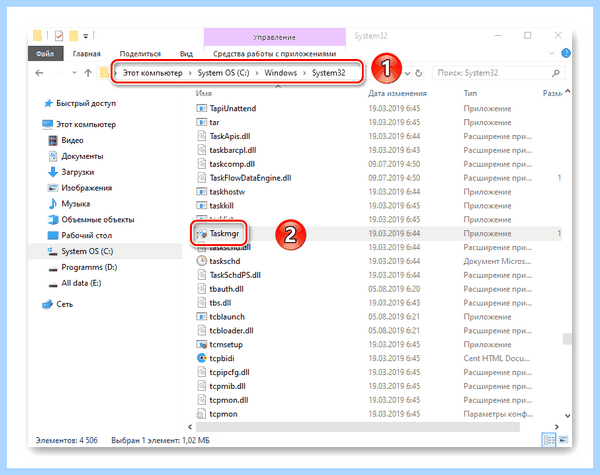Select System32 in the address path
Image resolution: width=600 pixels, height=475 pixels.
pyautogui.click(x=329, y=73)
